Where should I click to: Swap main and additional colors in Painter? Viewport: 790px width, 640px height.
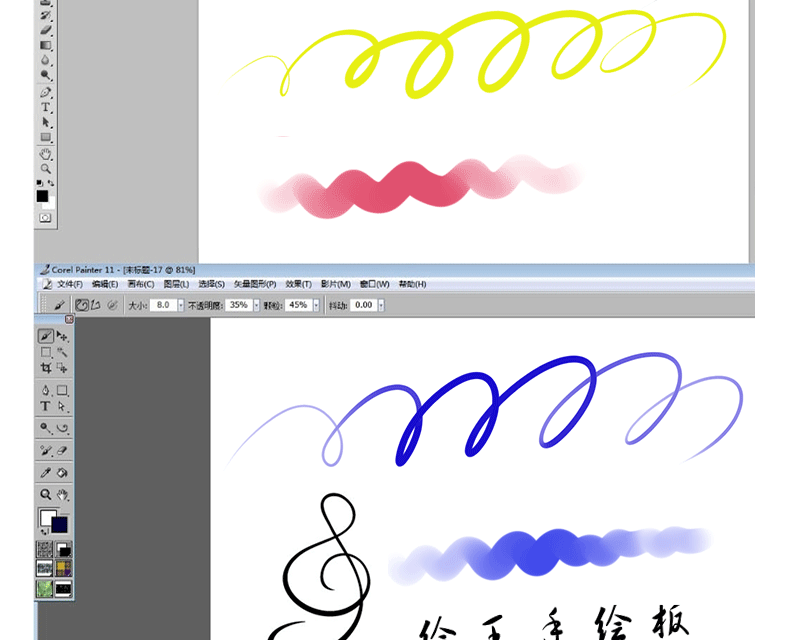(44, 531)
